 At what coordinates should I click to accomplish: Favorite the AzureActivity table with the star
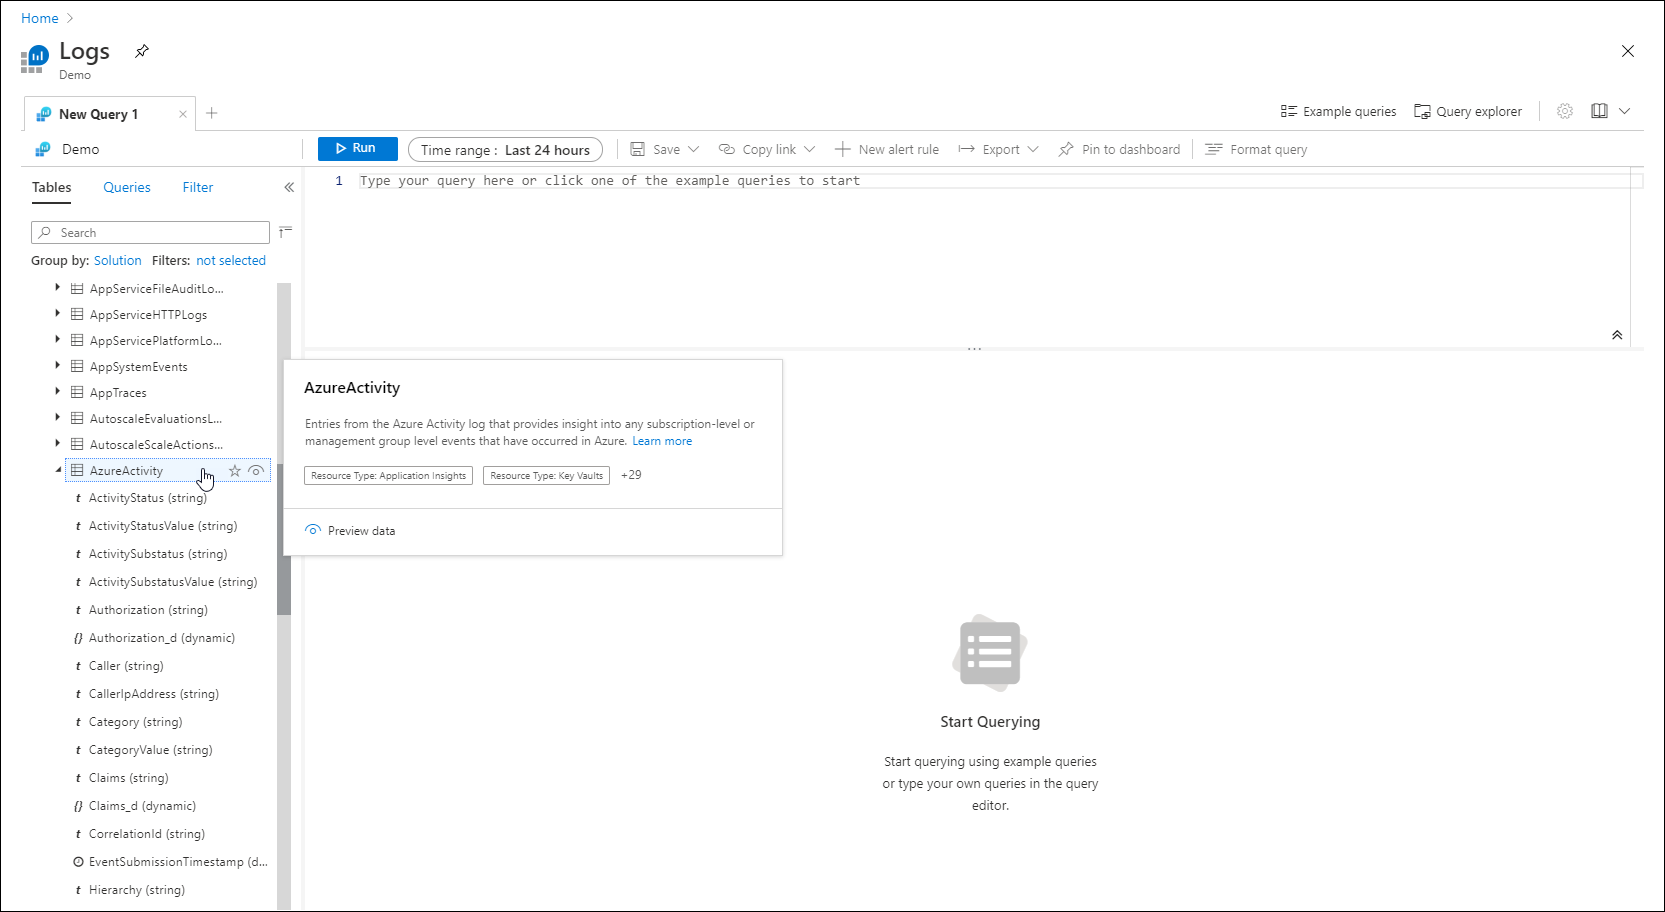point(235,470)
